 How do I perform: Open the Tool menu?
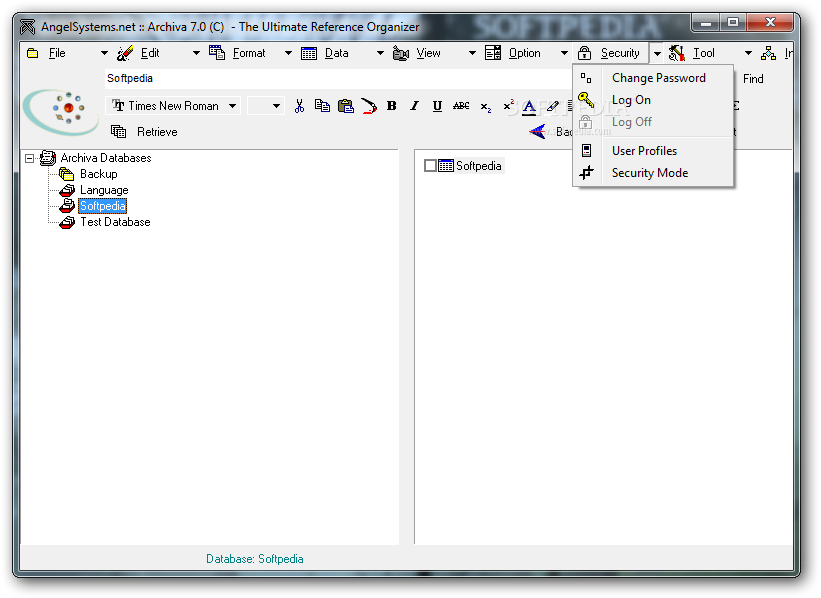(703, 53)
